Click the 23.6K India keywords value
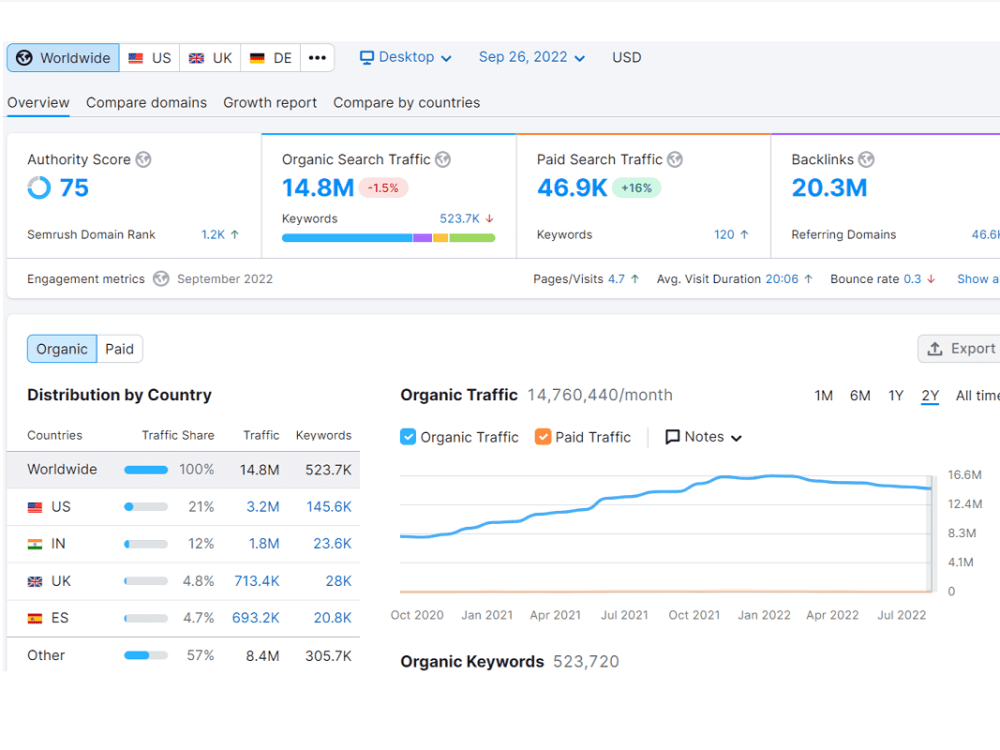Screen dimensions: 1000x750 332,544
